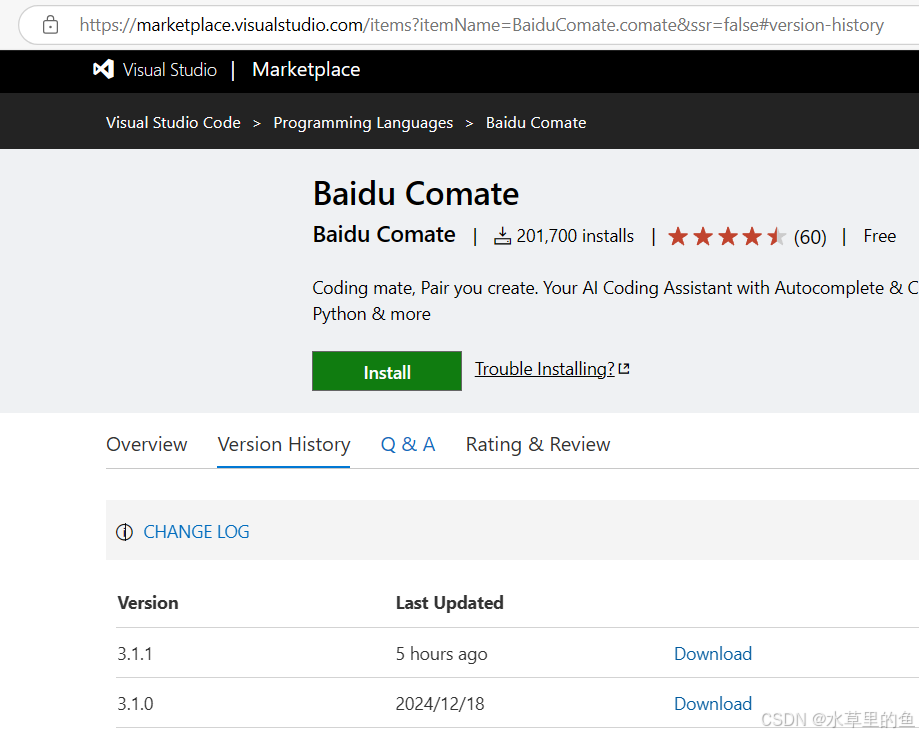Click the 3.1.1 version cell

click(x=135, y=654)
